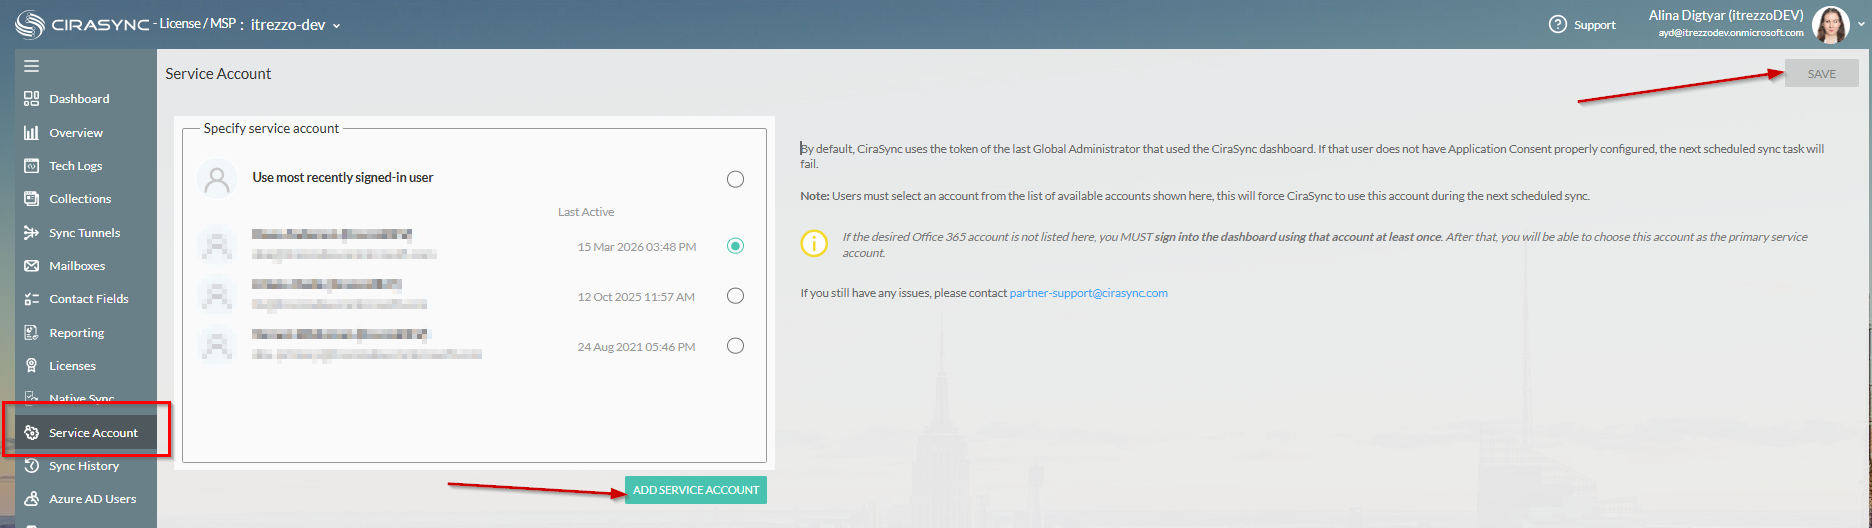Screen dimensions: 1872x528
Task: Select Service Account menu item
Action: 86,433
